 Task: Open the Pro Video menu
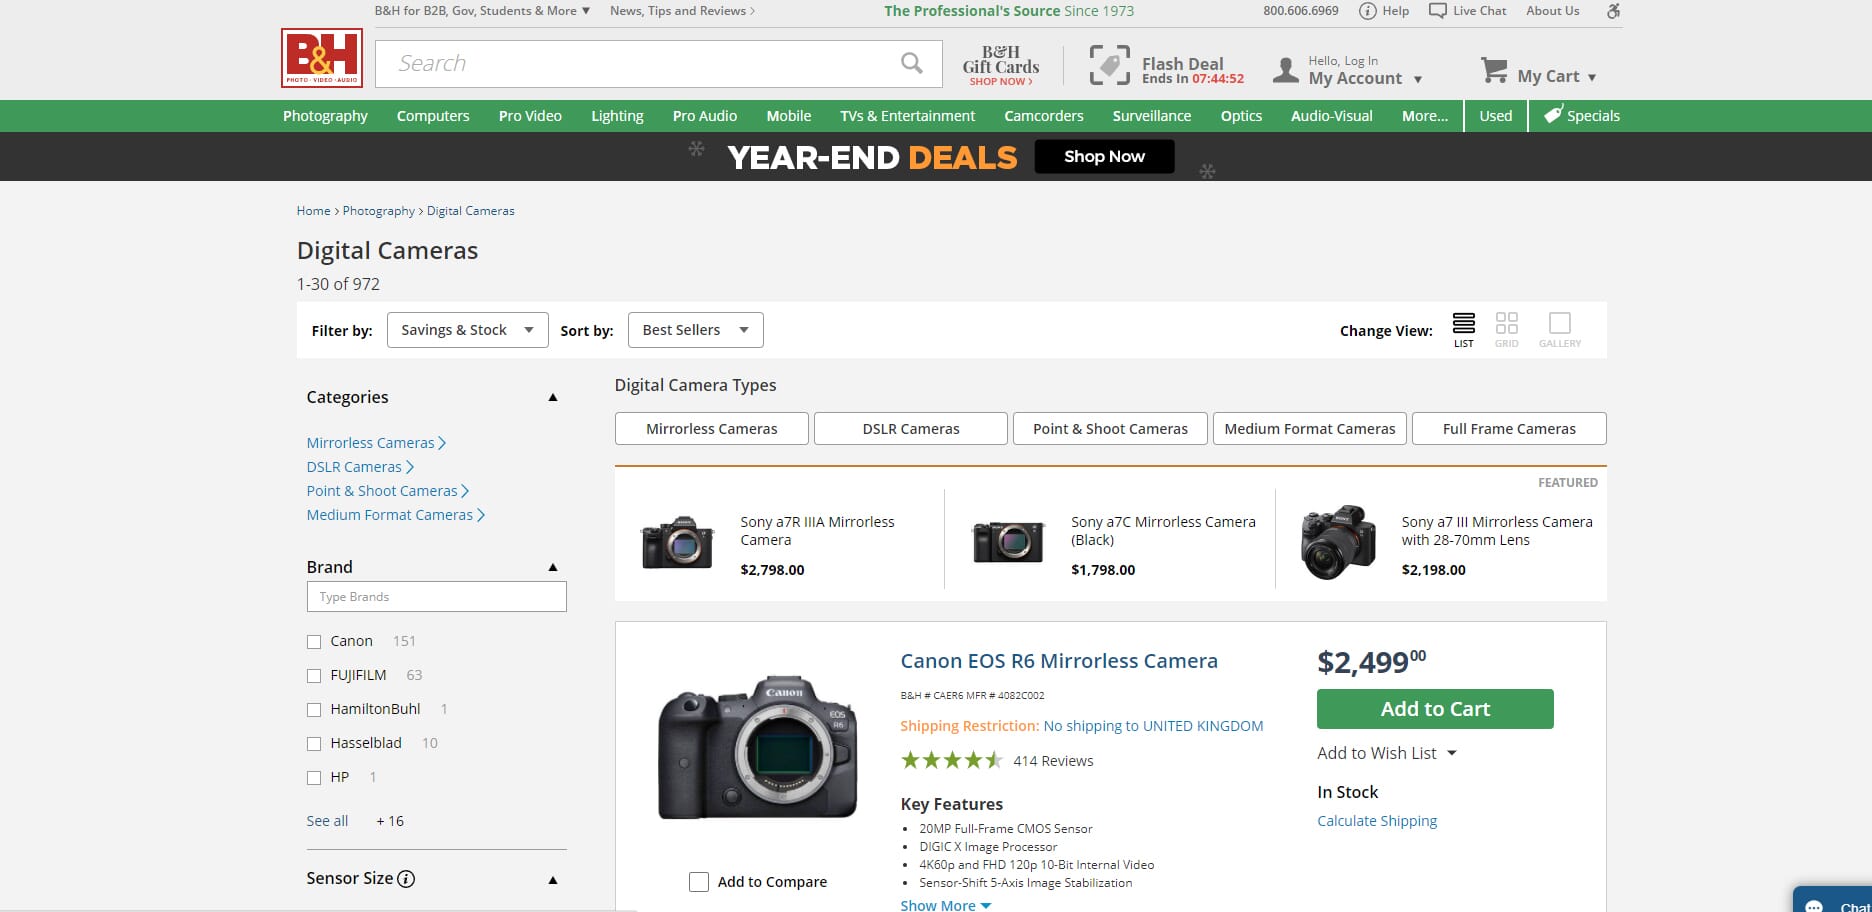530,116
